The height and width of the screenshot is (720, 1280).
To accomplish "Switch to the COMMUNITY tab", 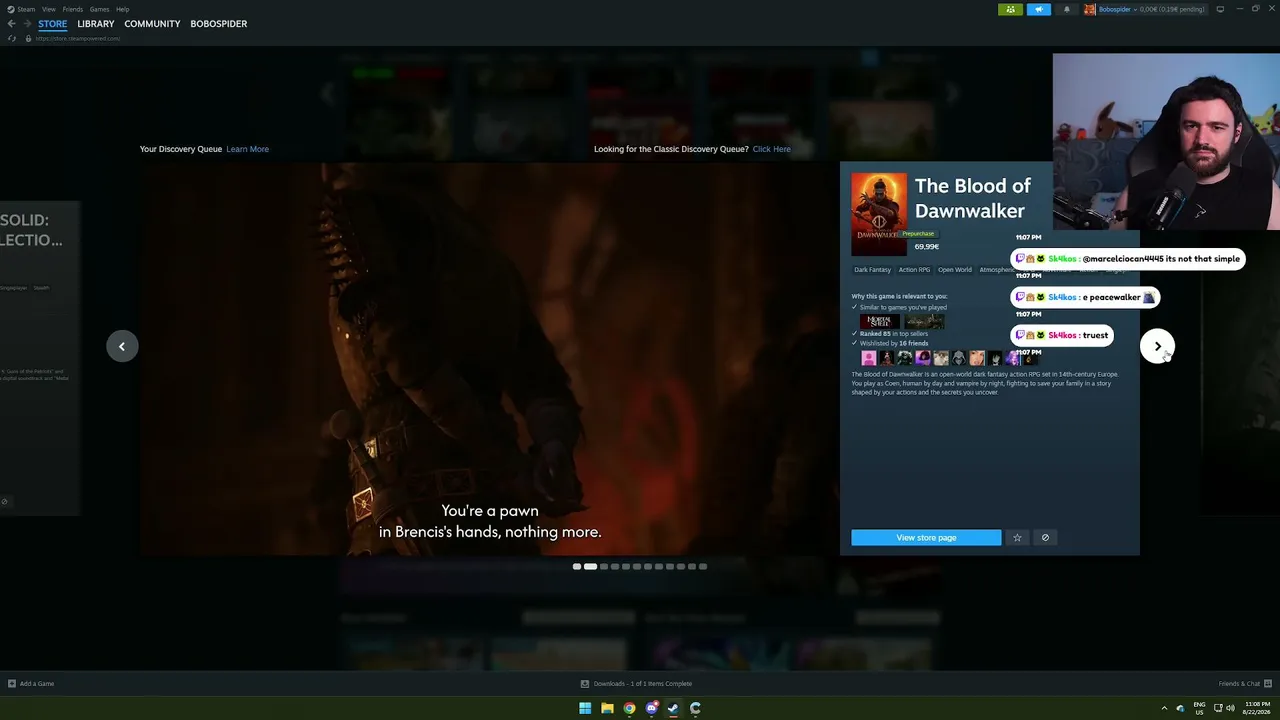I will pyautogui.click(x=152, y=24).
